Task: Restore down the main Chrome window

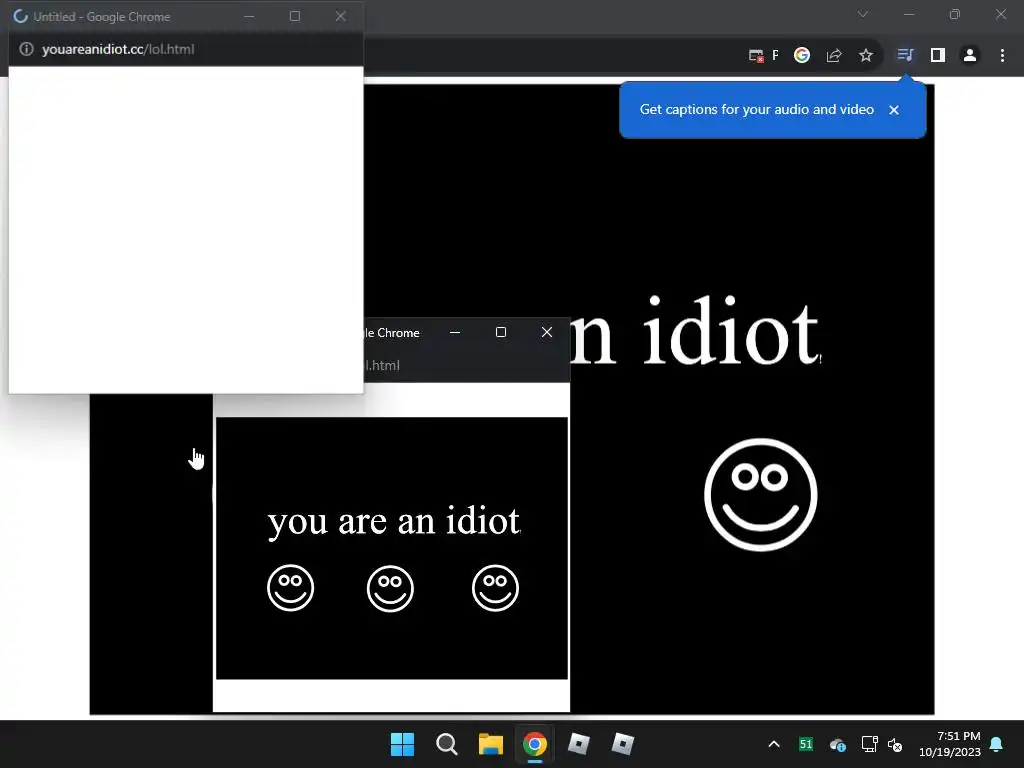Action: tap(955, 14)
